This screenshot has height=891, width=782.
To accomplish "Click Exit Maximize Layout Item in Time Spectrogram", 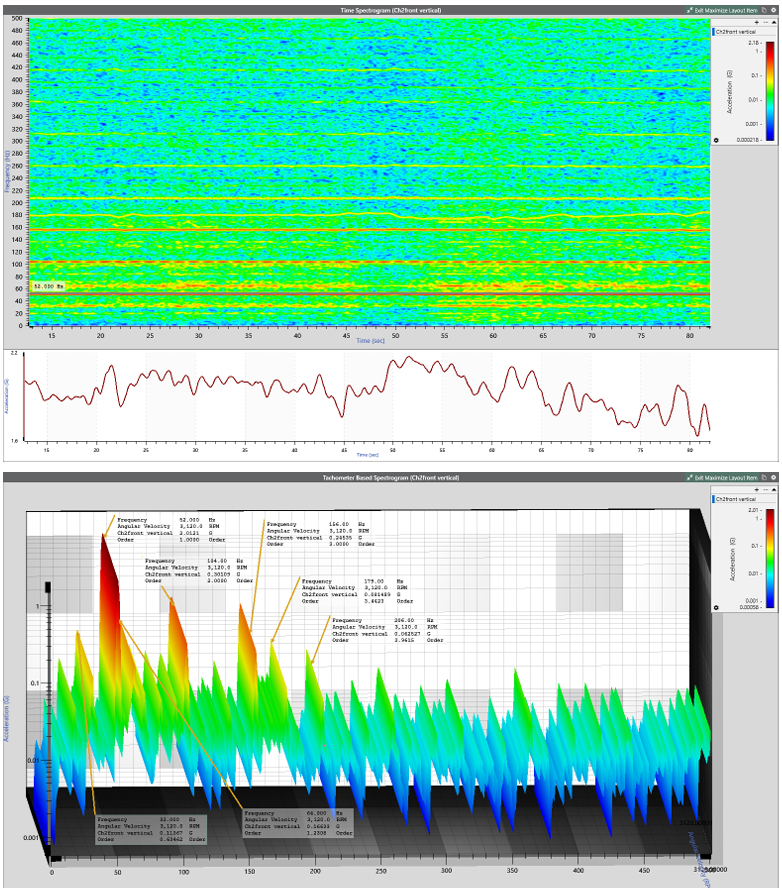I will (722, 10).
